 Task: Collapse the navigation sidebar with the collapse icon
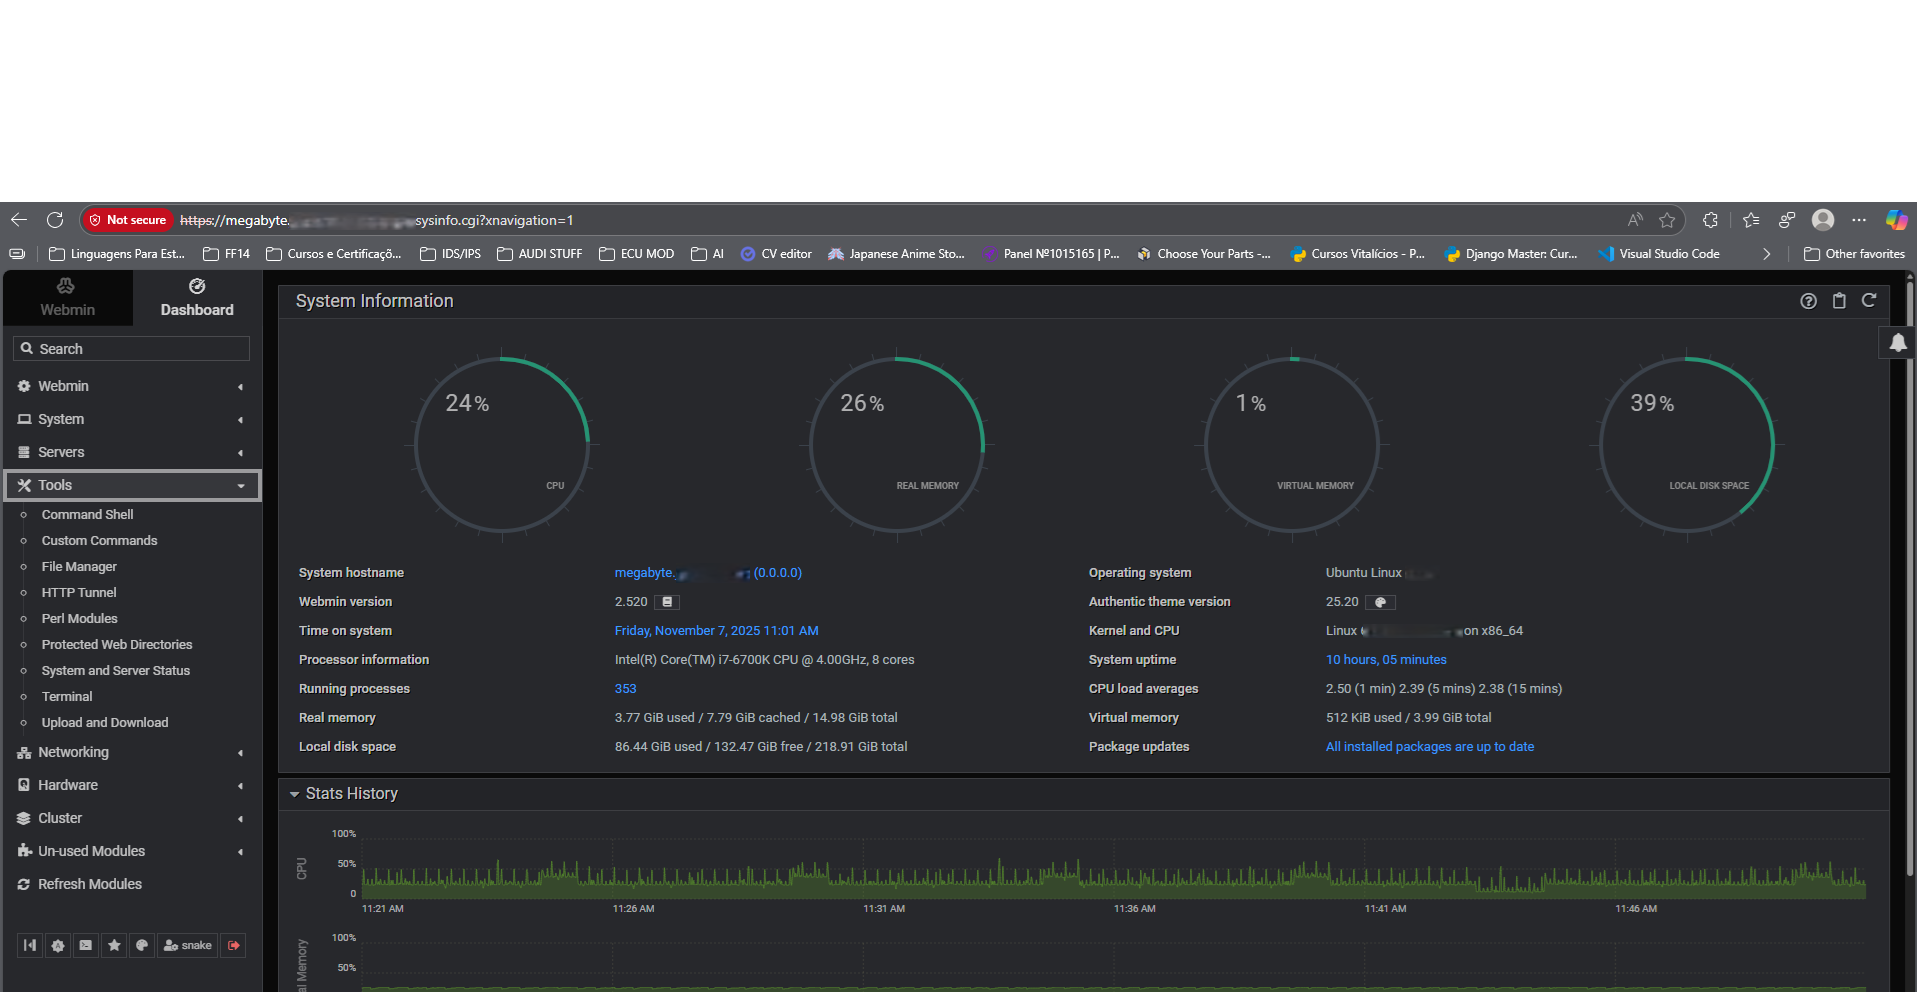tap(29, 945)
